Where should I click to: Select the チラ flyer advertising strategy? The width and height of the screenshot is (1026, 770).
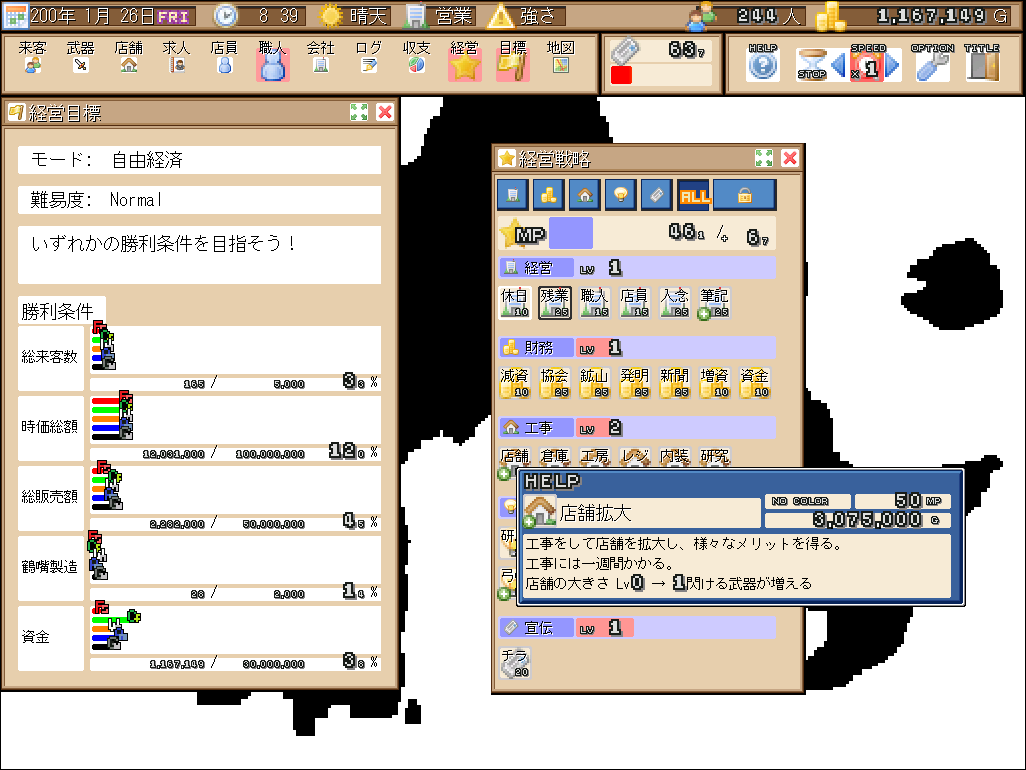(x=515, y=662)
